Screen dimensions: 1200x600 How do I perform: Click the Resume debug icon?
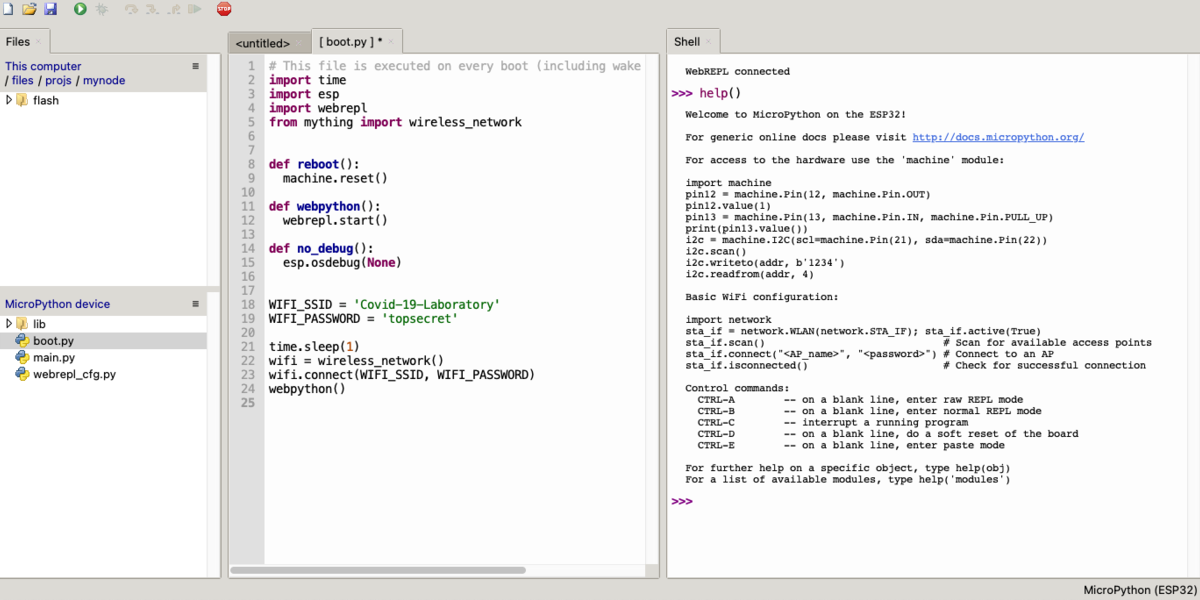194,9
